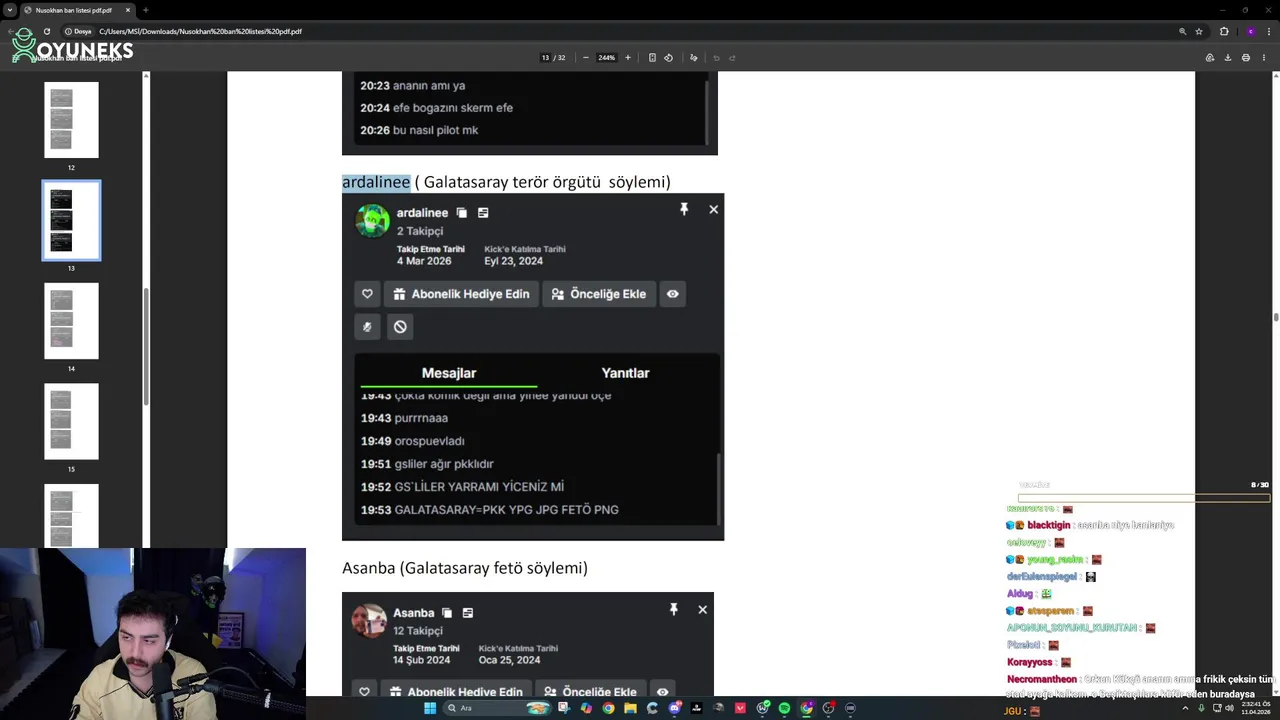The image size is (1280, 720).
Task: Click the ardalinee card pin icon
Action: click(x=684, y=209)
